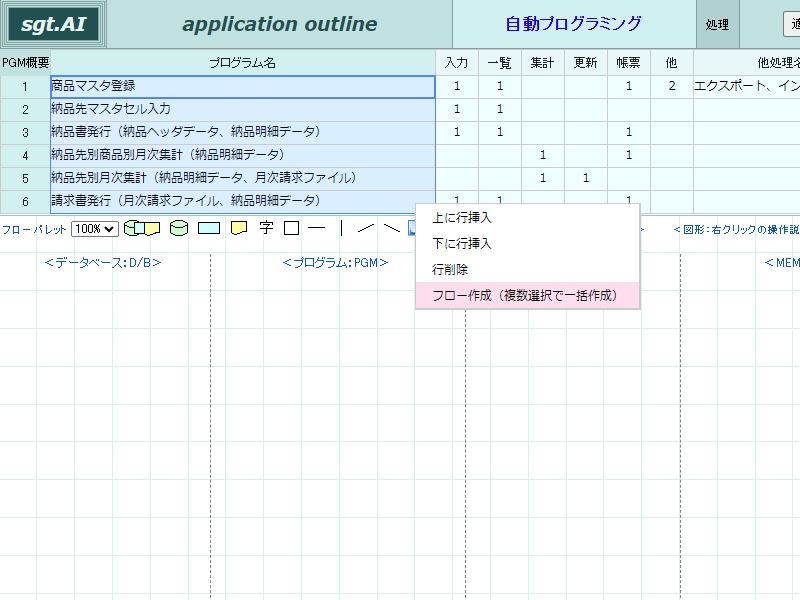Image resolution: width=800 pixels, height=600 pixels.
Task: Select the 字 text tool
Action: pos(266,228)
